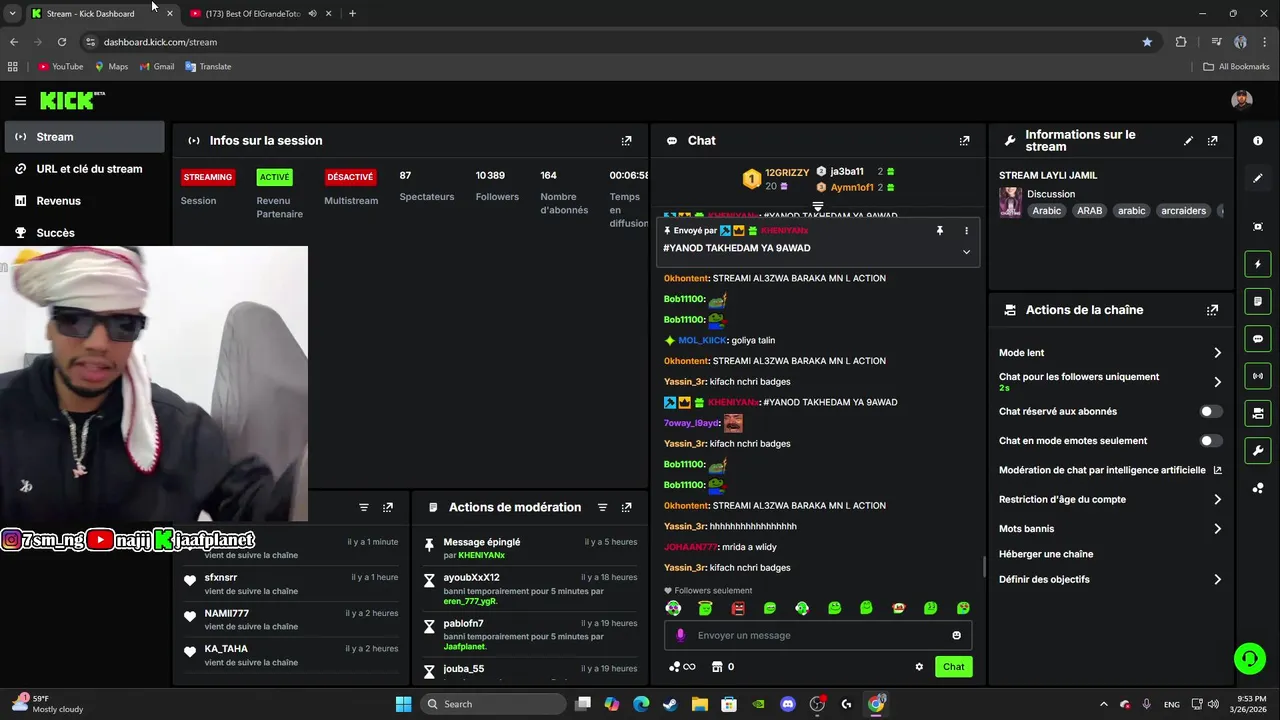Open three-dot menu on pinned message
Viewport: 1280px width, 720px height.
point(966,231)
